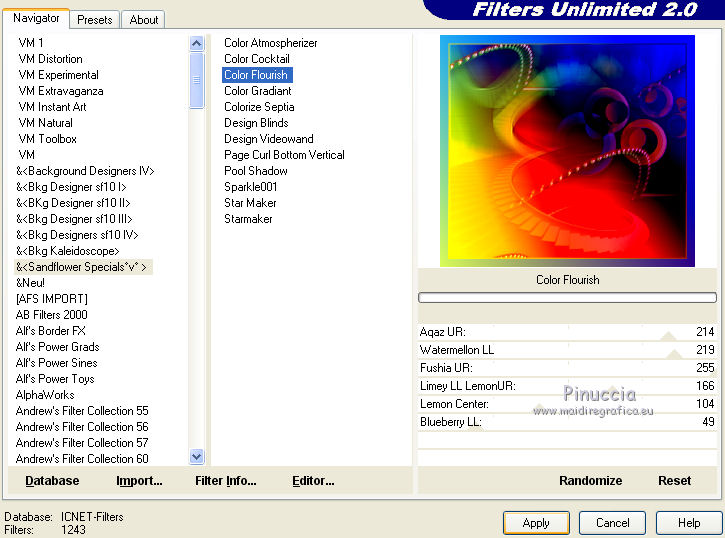The width and height of the screenshot is (725, 538).
Task: Select &<Sandflower Specials°v°> category
Action: coord(83,267)
